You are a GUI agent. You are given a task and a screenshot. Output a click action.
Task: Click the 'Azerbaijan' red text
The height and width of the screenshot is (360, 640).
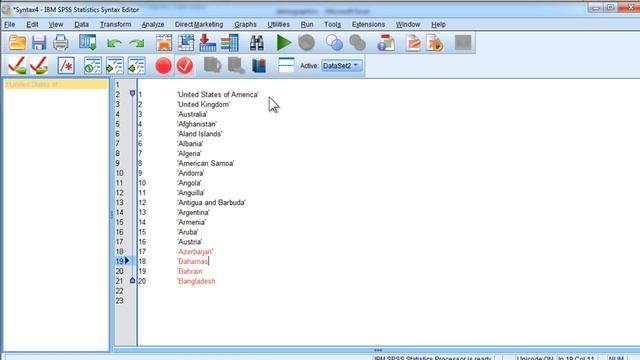click(195, 252)
